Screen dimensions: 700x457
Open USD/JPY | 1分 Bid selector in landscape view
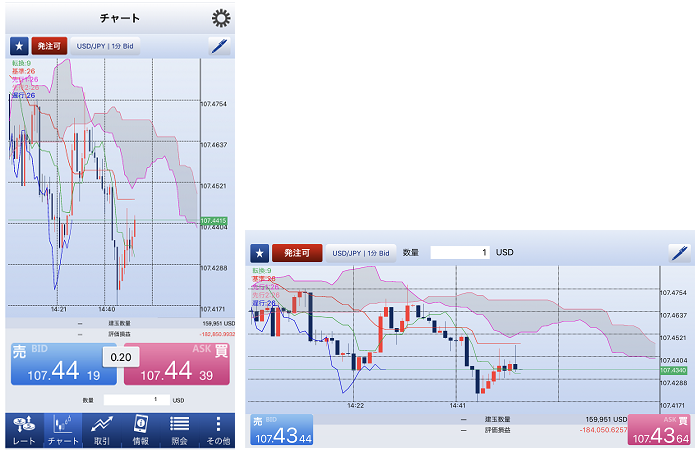pos(361,253)
